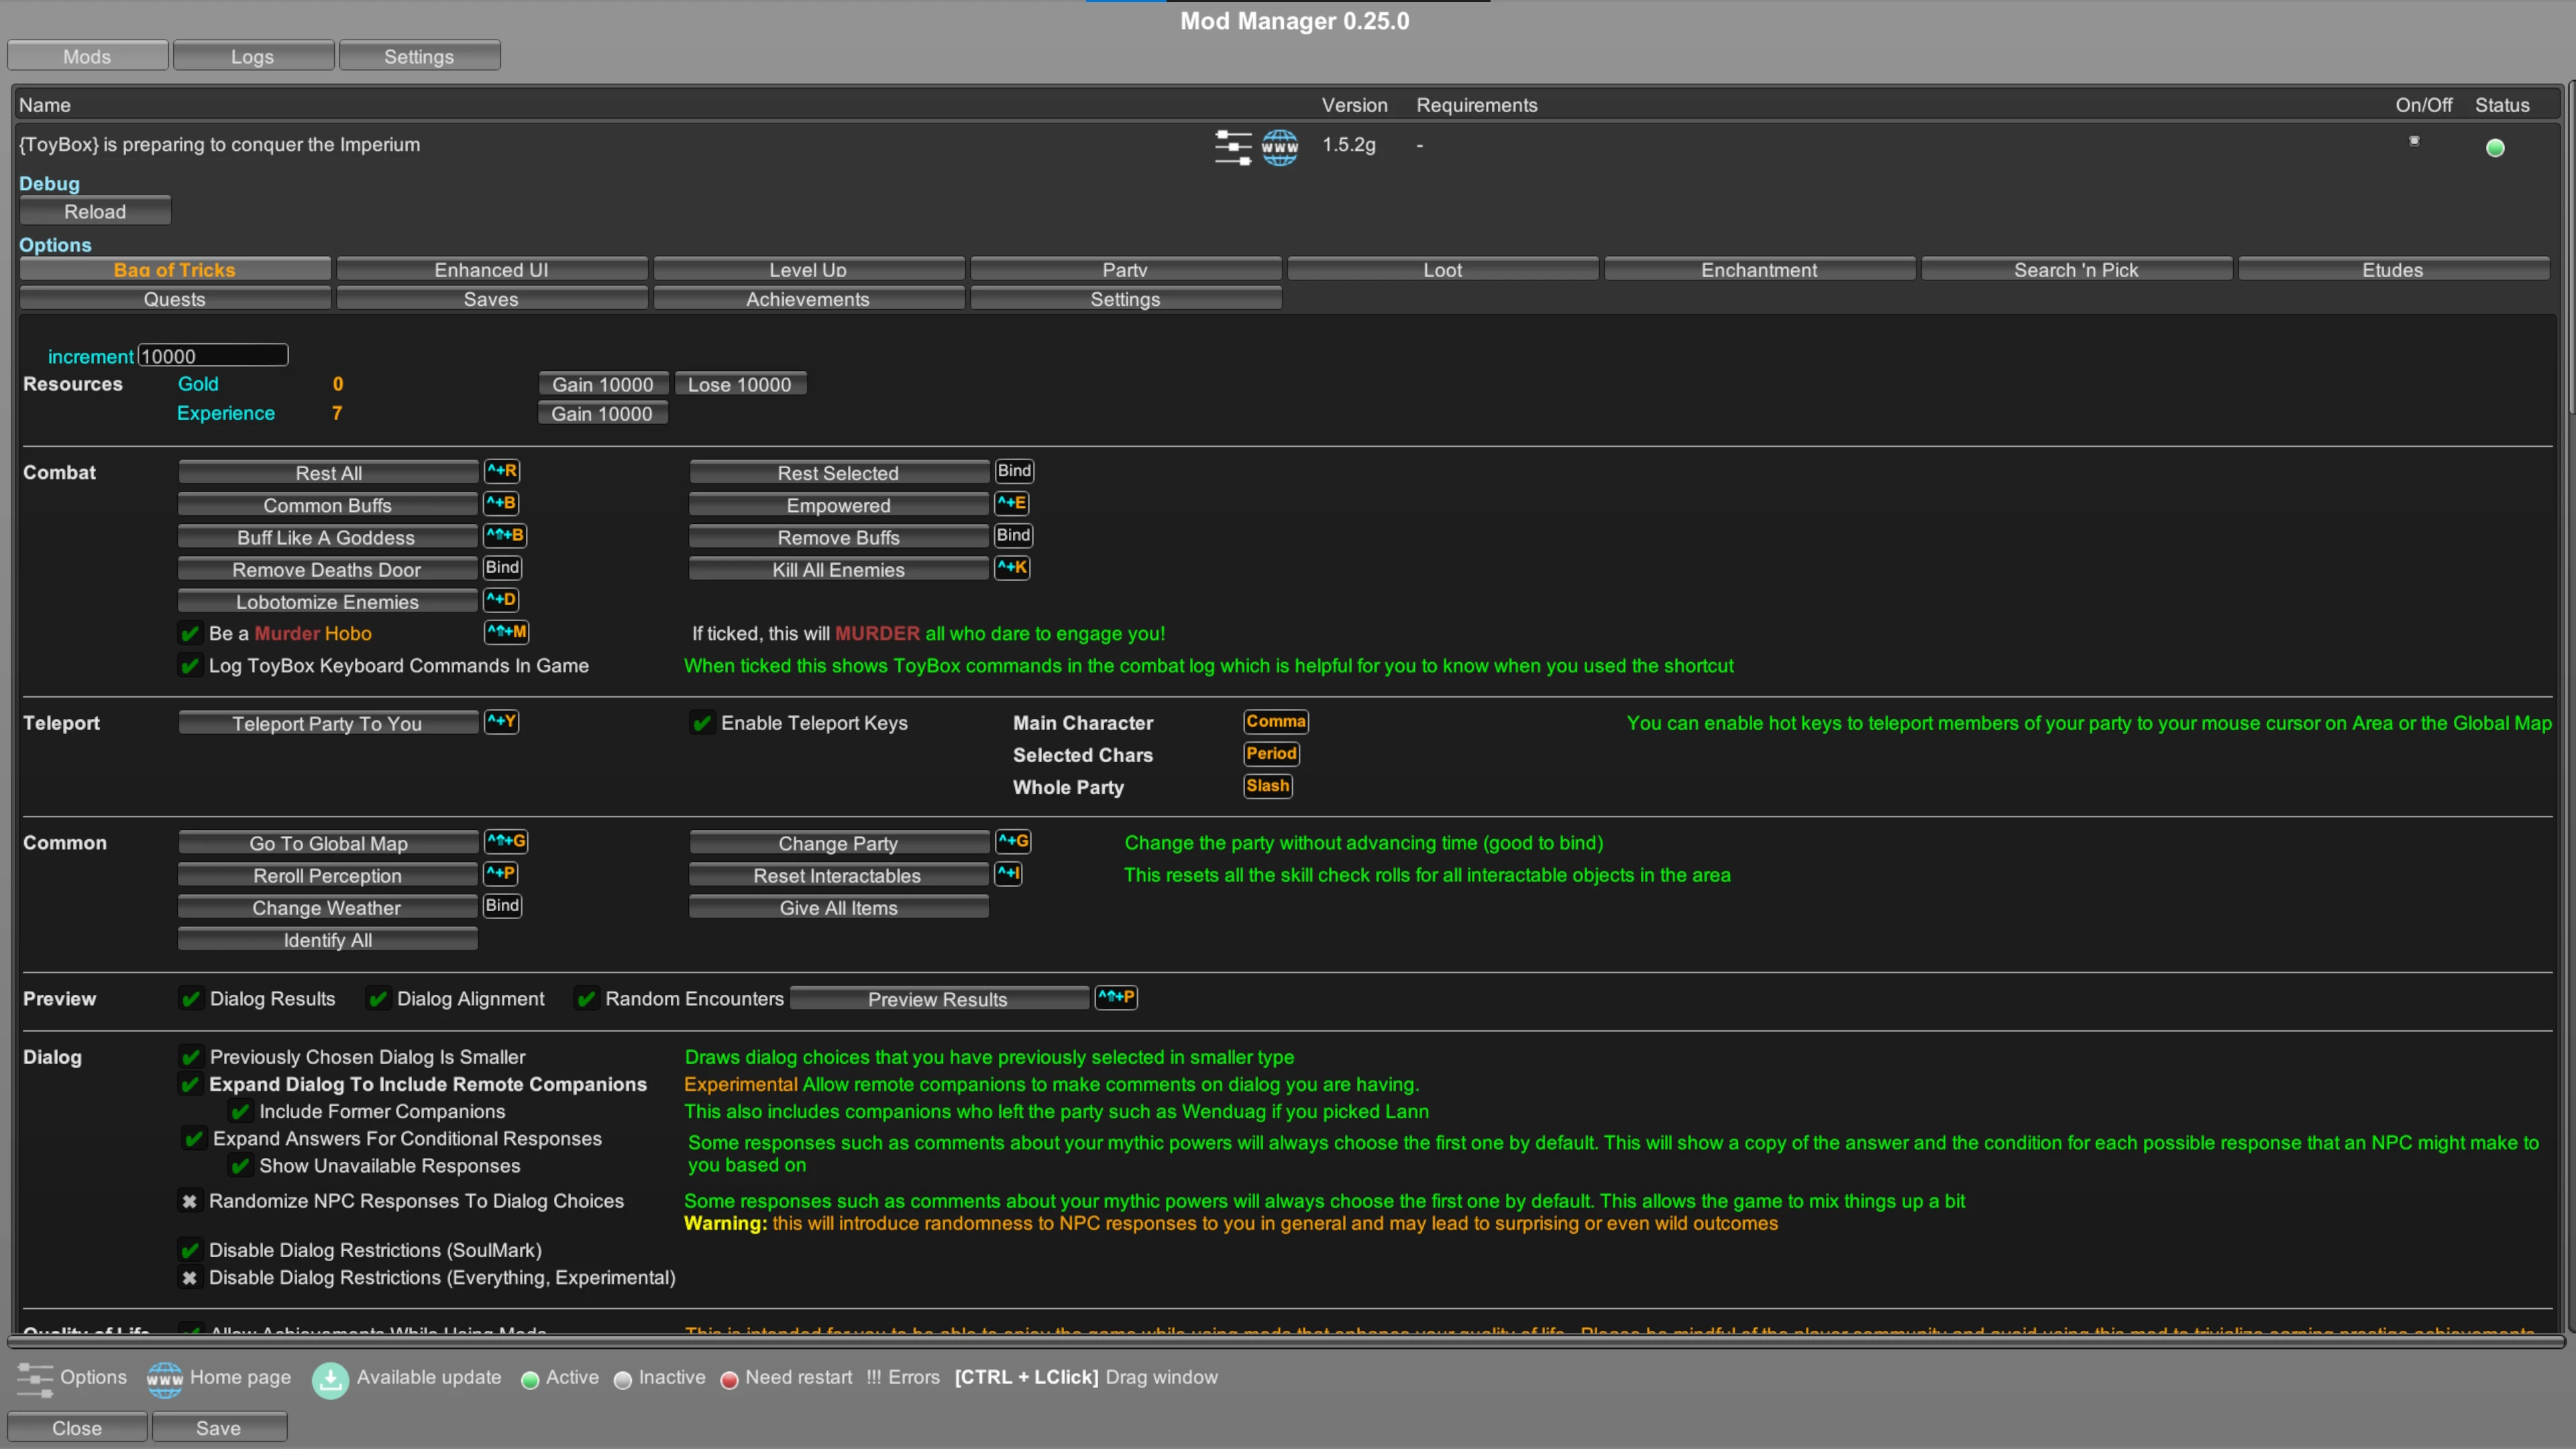Click the Close button at bottom
2576x1449 pixels.
coord(77,1427)
